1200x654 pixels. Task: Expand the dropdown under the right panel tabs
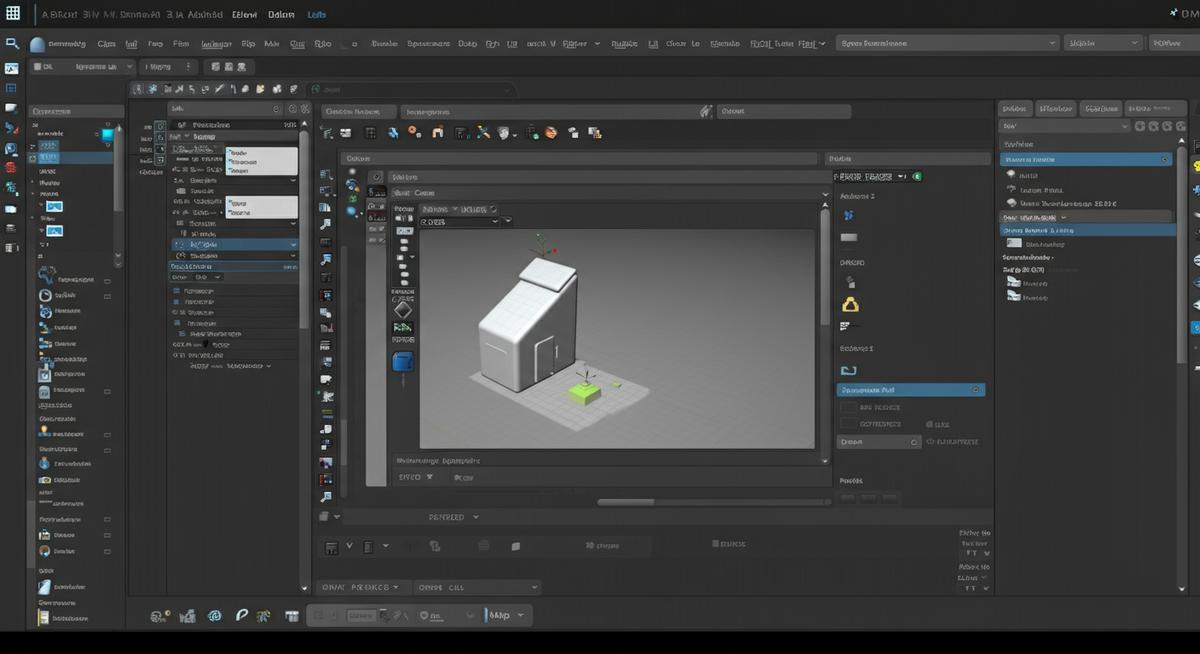pos(1064,127)
